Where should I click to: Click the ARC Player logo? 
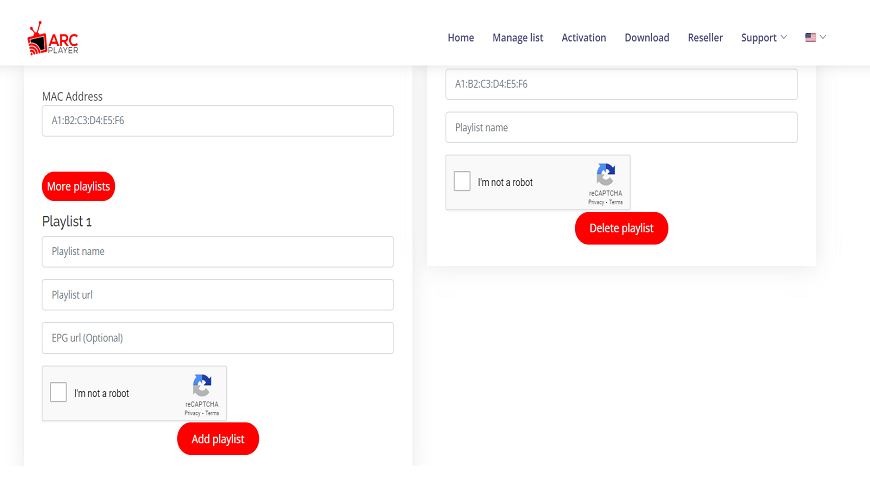tap(53, 38)
